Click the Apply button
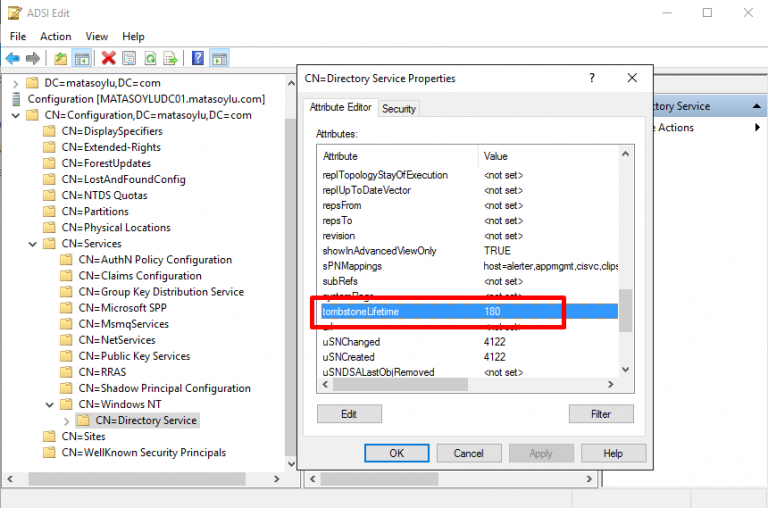 [541, 453]
